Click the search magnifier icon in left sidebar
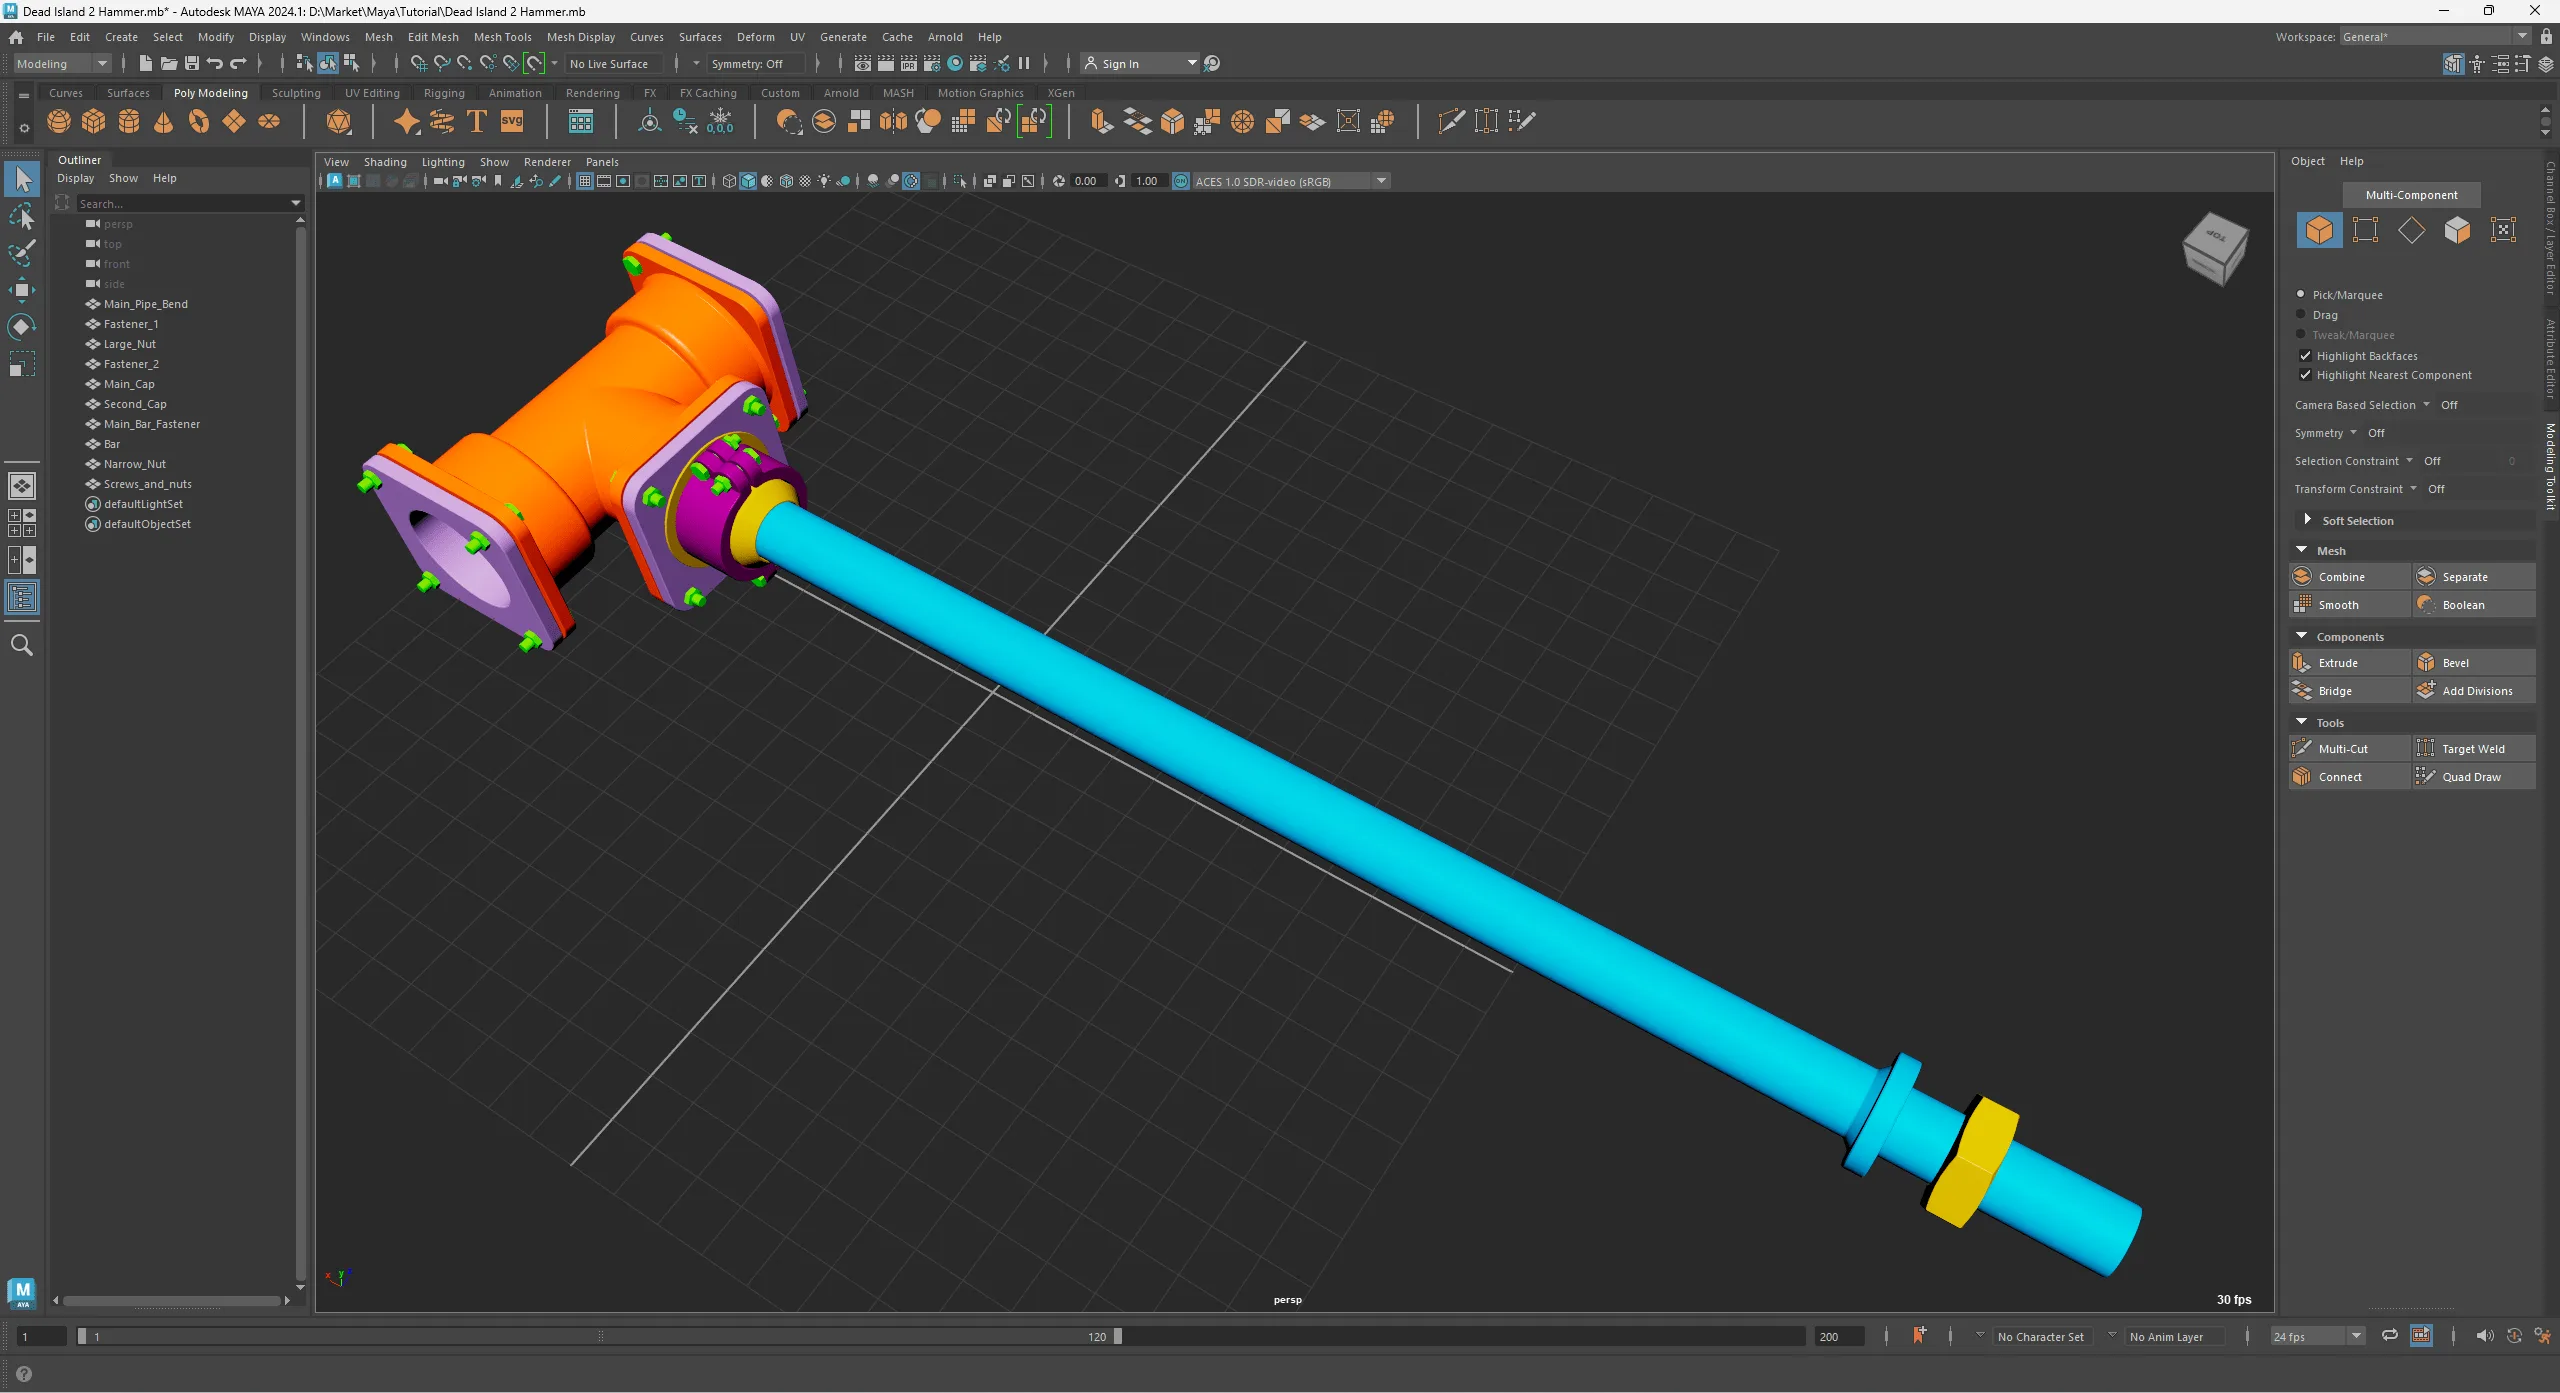The height and width of the screenshot is (1393, 2560). tap(22, 645)
